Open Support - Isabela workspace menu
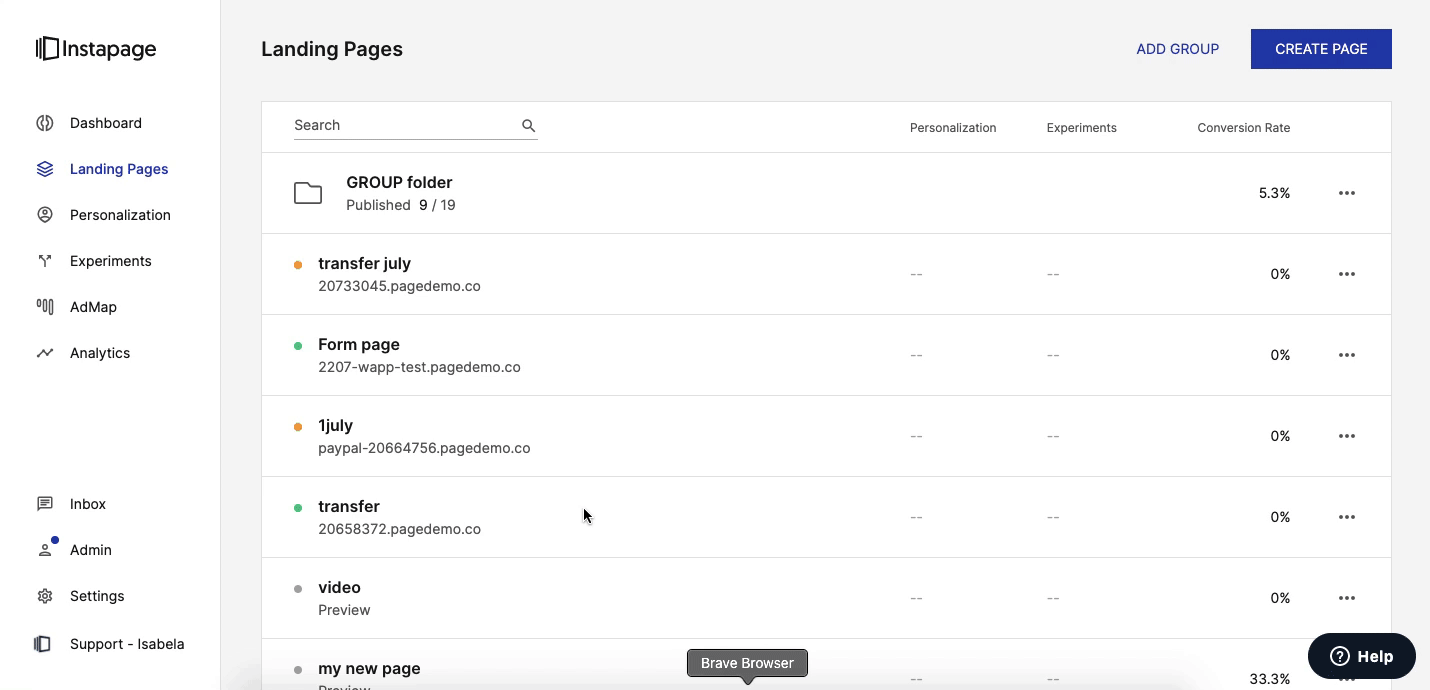 (x=127, y=644)
